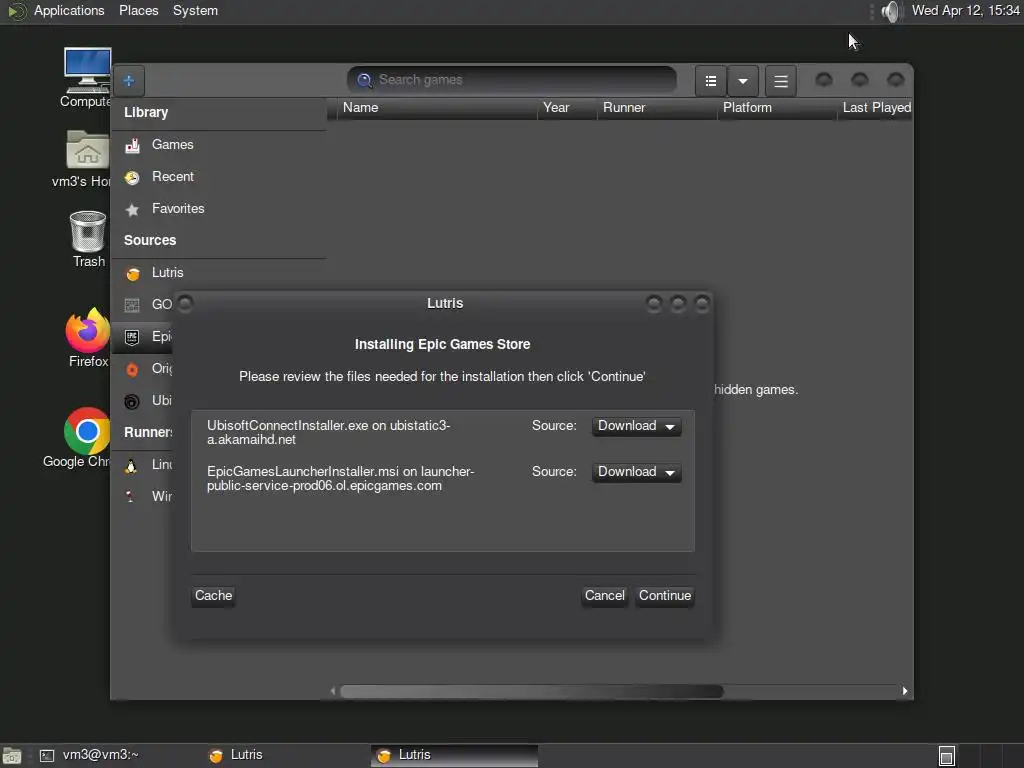Click EpicGamesLauncherInstaller.msi file entry text
Image resolution: width=1024 pixels, height=768 pixels.
click(x=340, y=479)
